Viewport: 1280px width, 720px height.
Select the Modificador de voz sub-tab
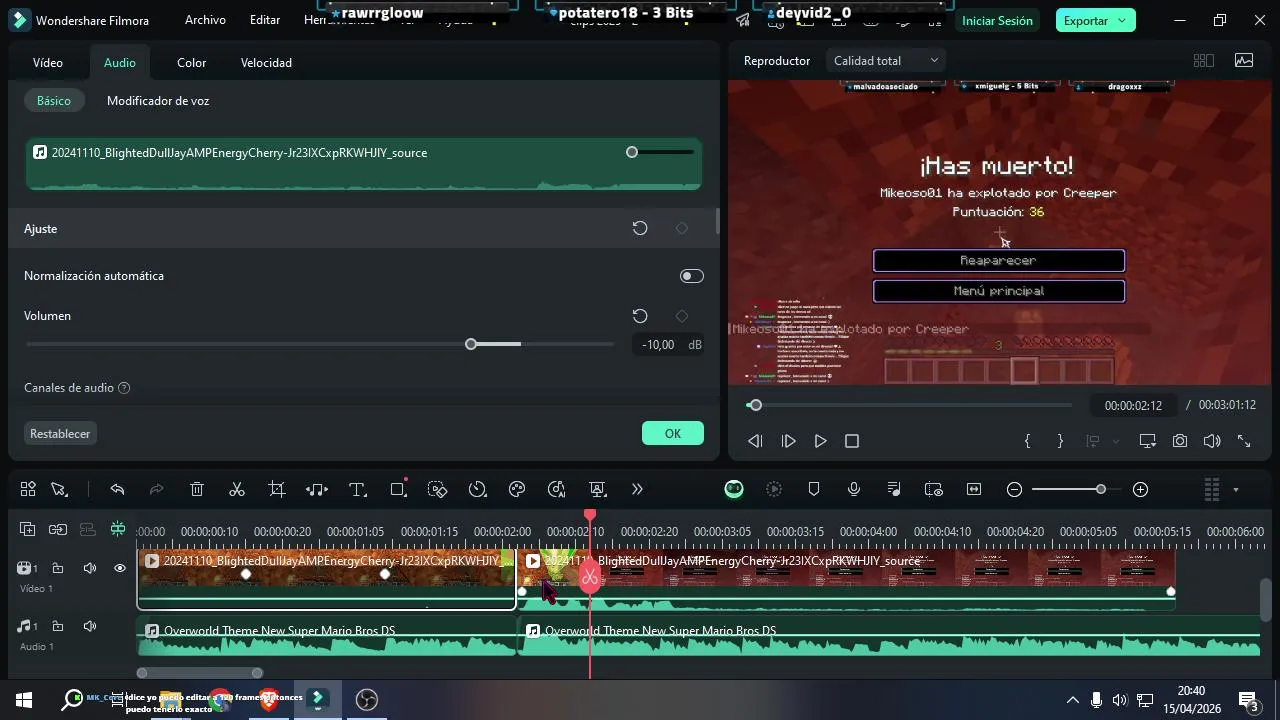(x=158, y=101)
